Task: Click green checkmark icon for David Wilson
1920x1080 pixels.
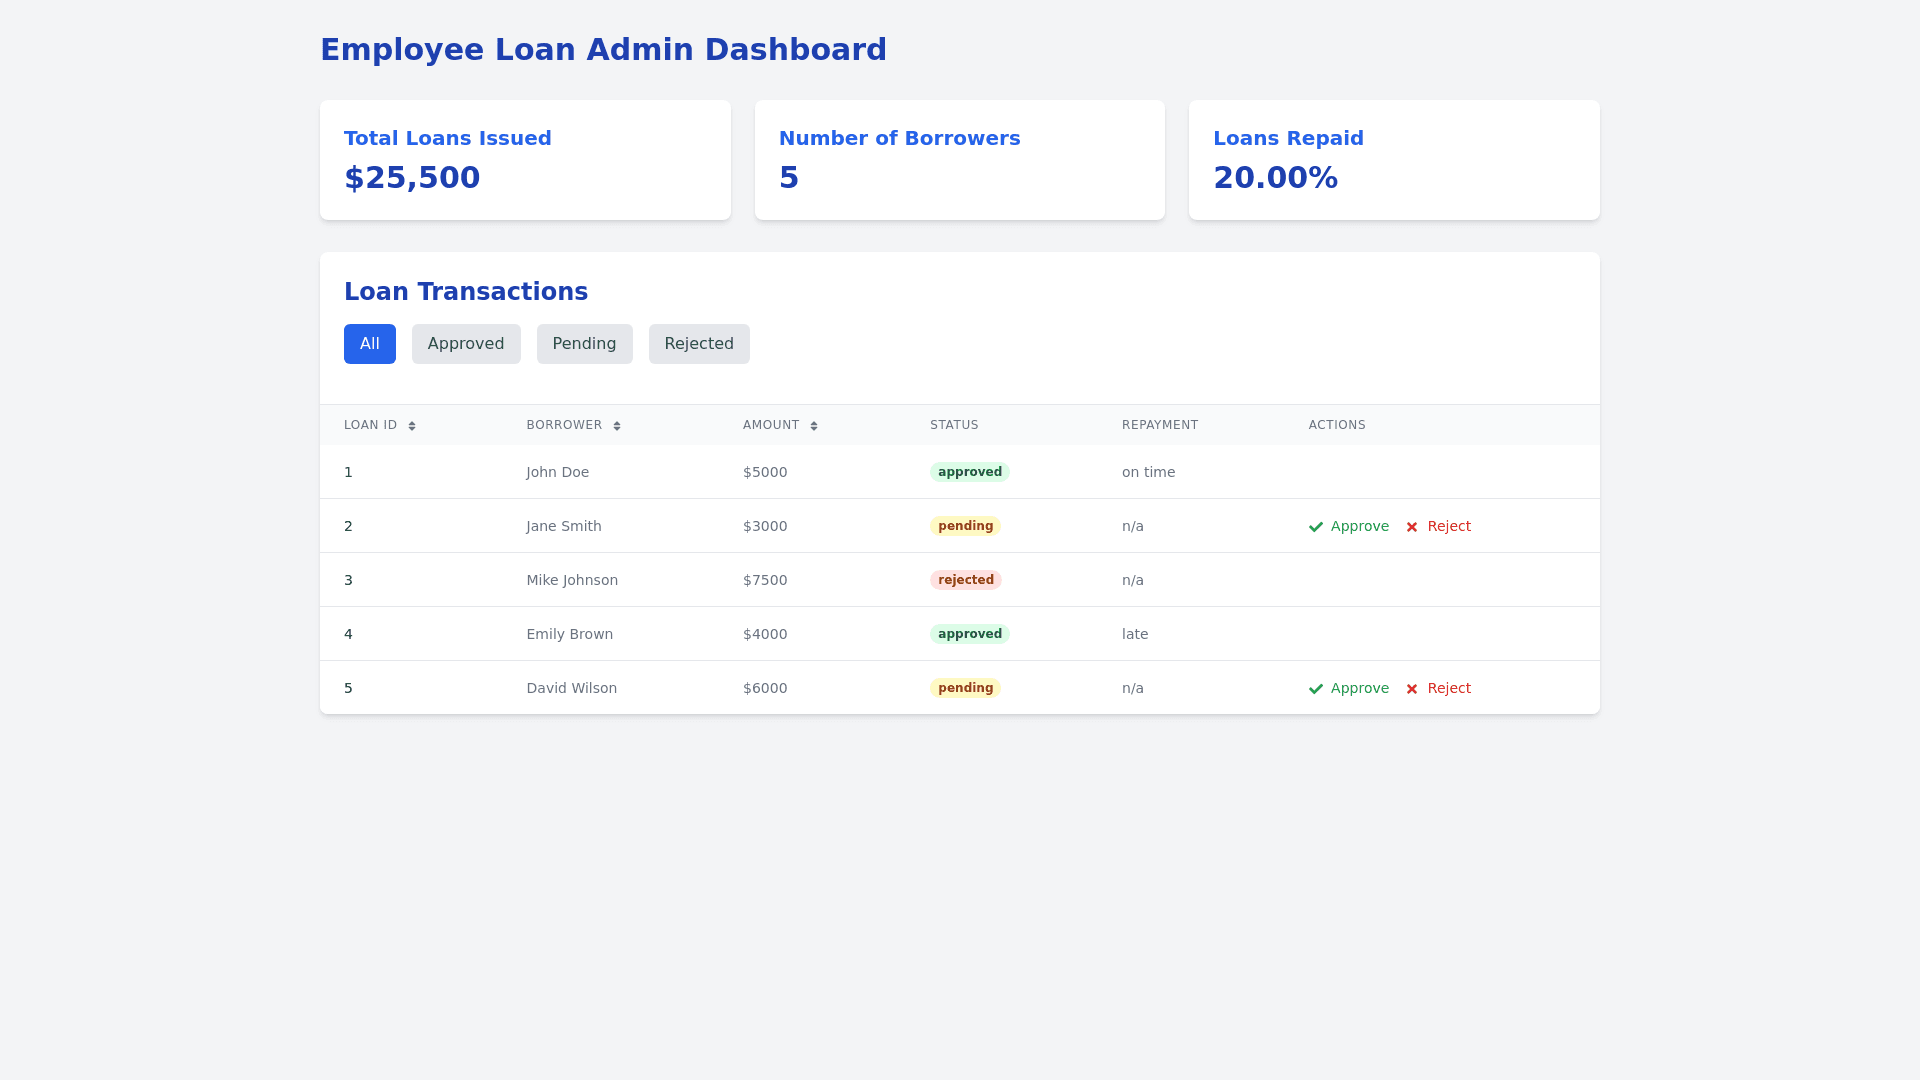Action: [x=1316, y=689]
